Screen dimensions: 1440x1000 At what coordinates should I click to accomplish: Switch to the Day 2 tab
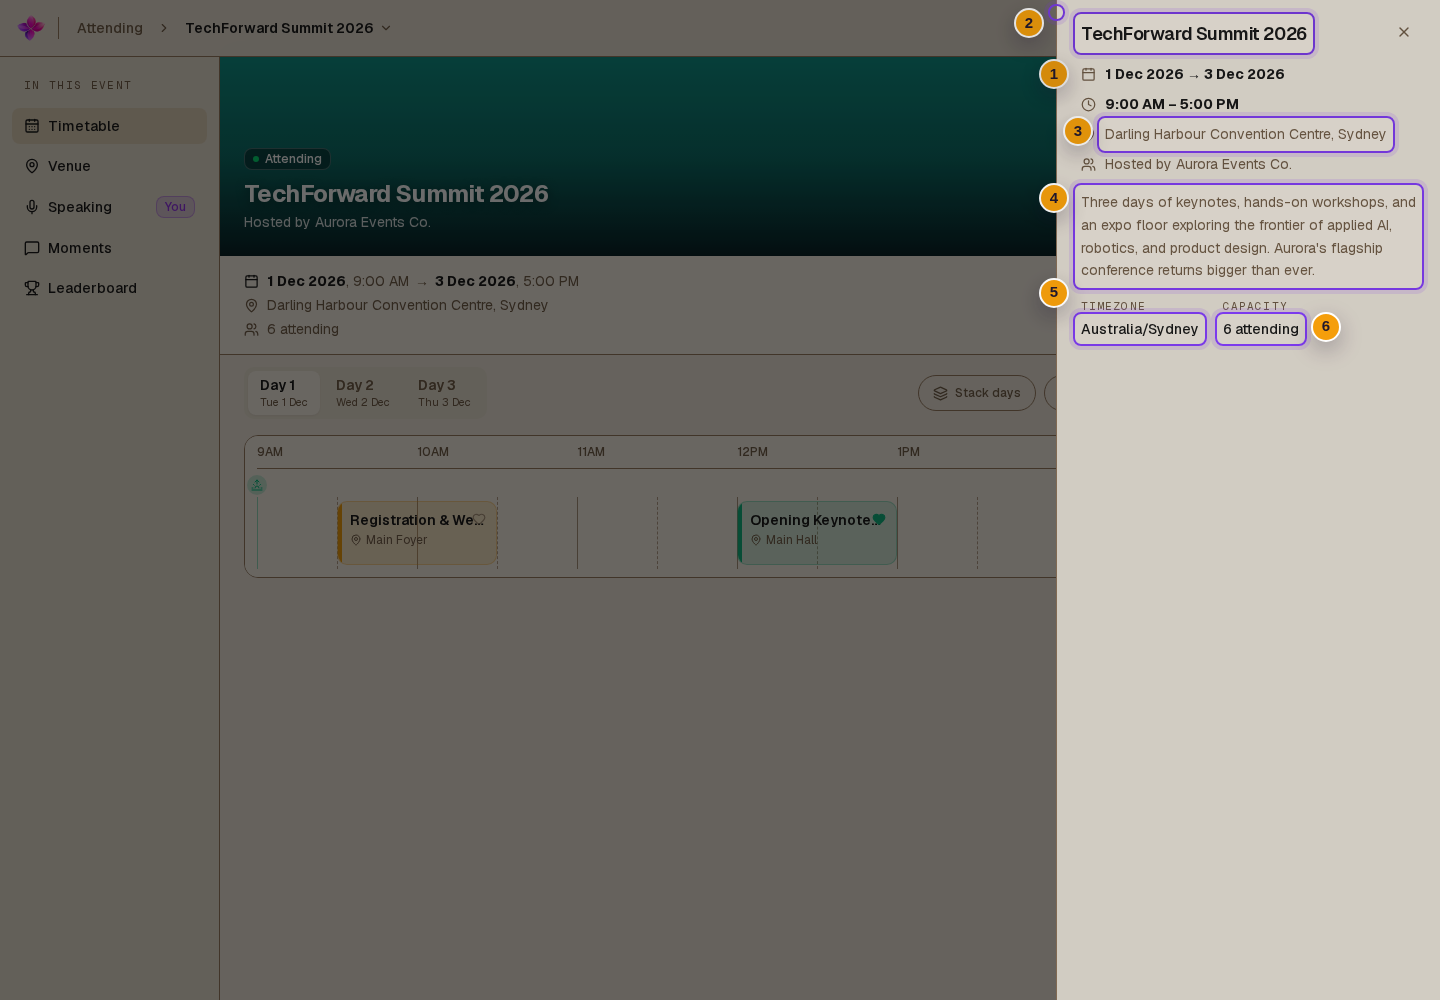tap(362, 393)
